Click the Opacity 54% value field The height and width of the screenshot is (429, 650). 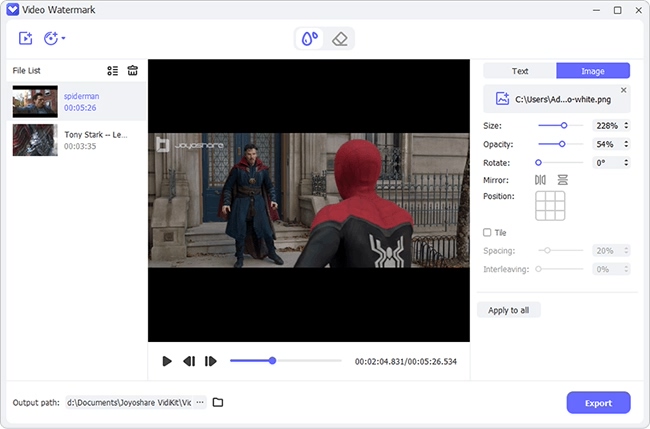[x=607, y=144]
